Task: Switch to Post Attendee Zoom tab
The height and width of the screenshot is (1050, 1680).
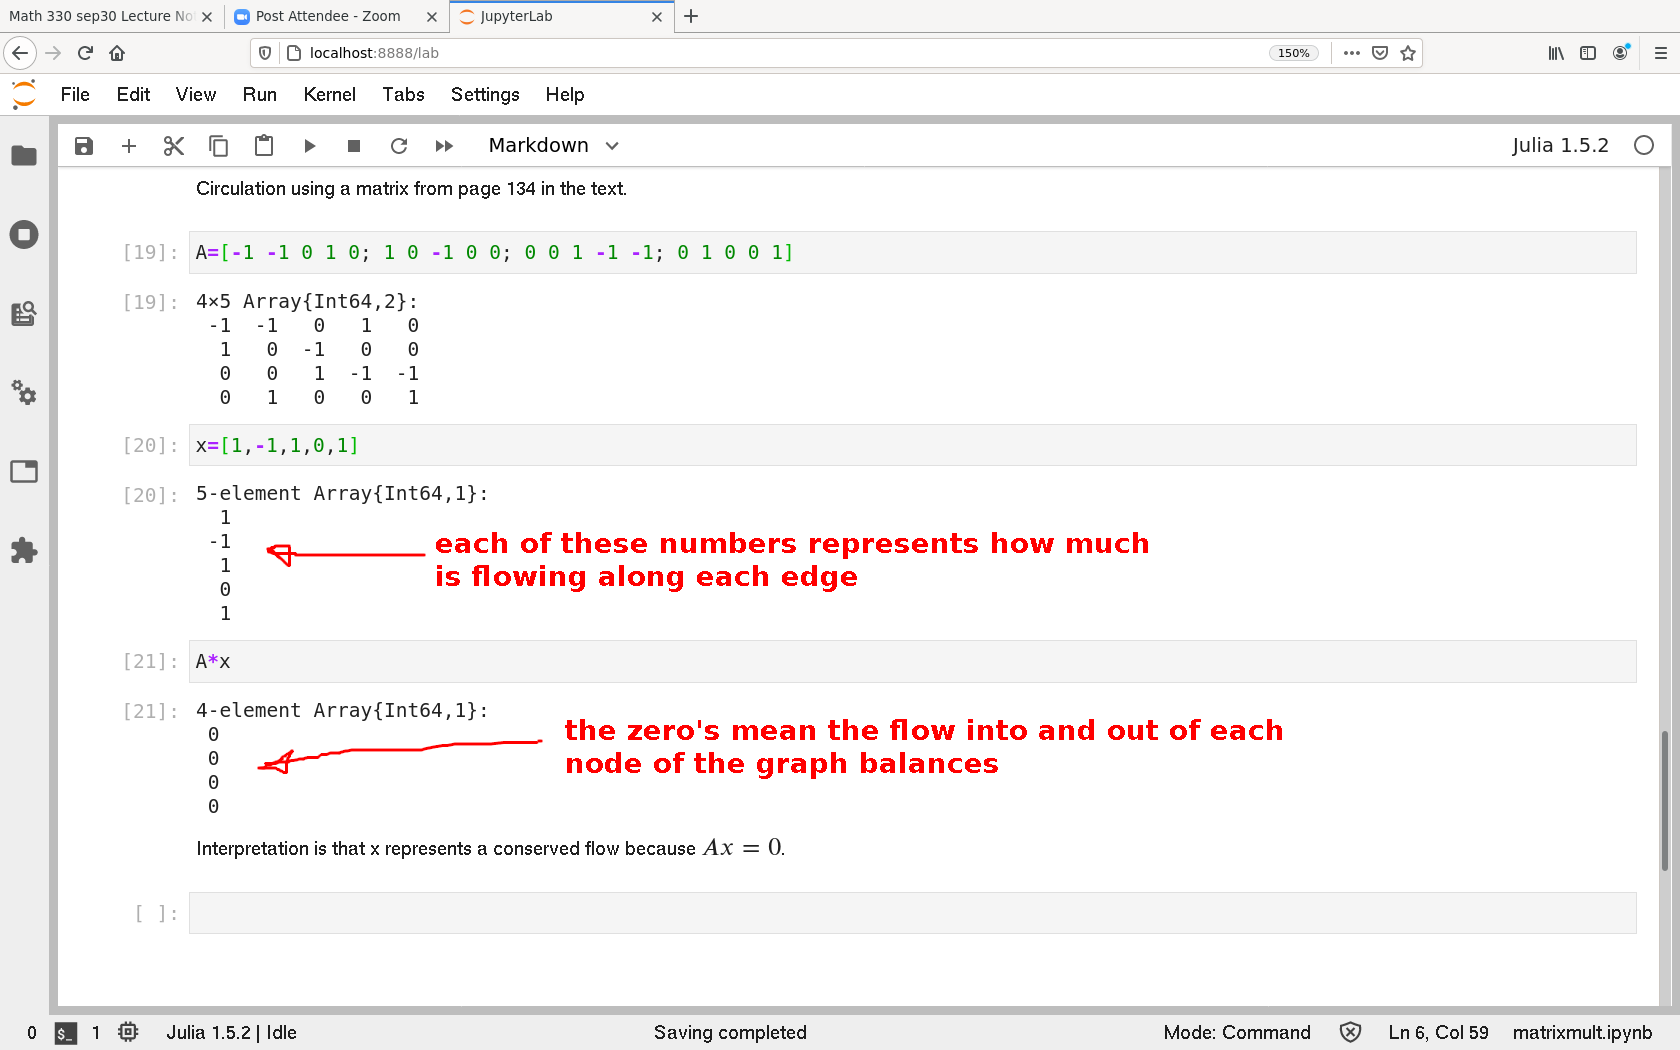Action: 328,16
